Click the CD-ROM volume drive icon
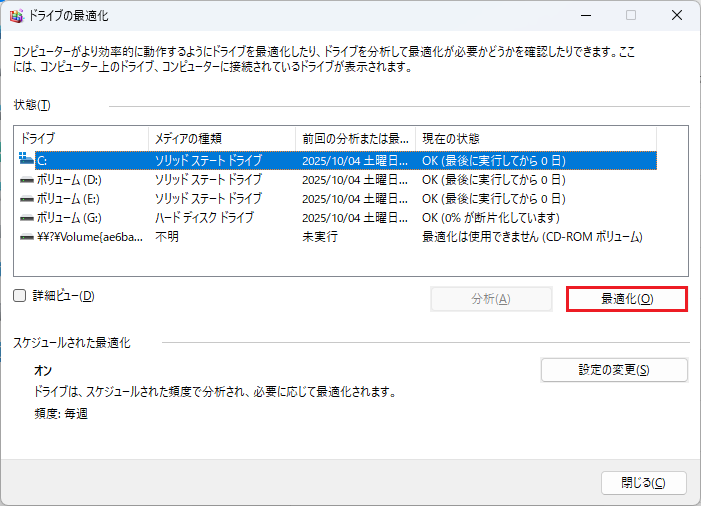The height and width of the screenshot is (506, 701). point(27,236)
